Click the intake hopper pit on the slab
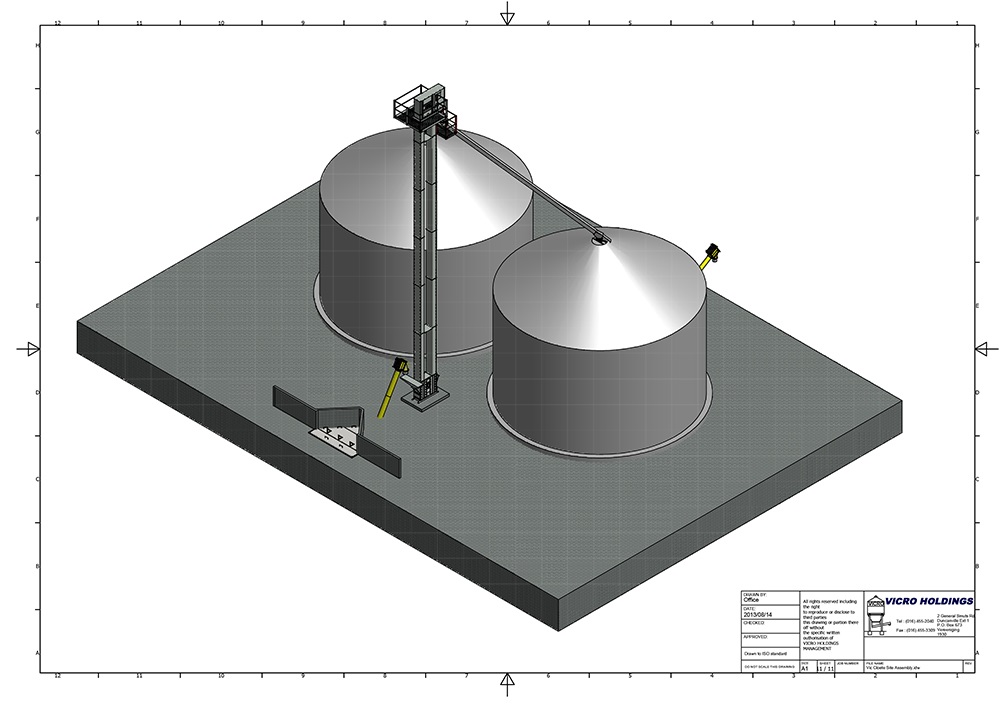Image resolution: width=1000 pixels, height=706 pixels. point(337,432)
